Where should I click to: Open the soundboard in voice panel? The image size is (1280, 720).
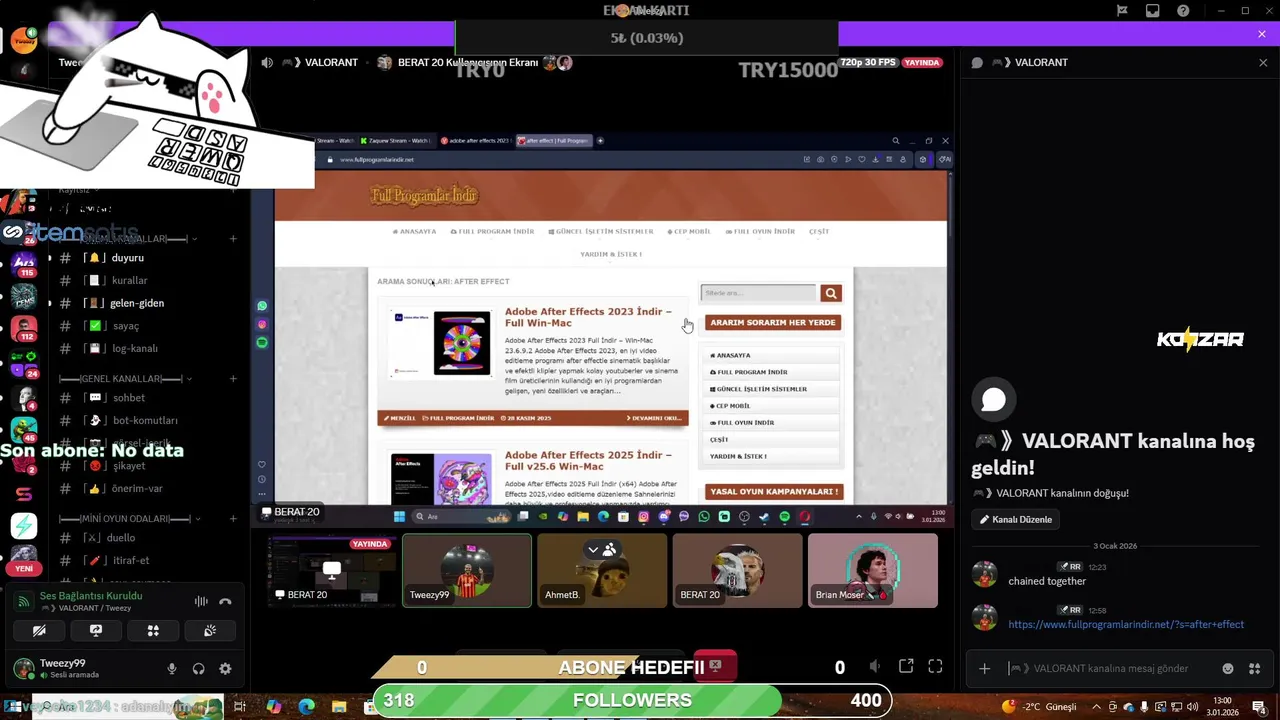click(x=210, y=631)
